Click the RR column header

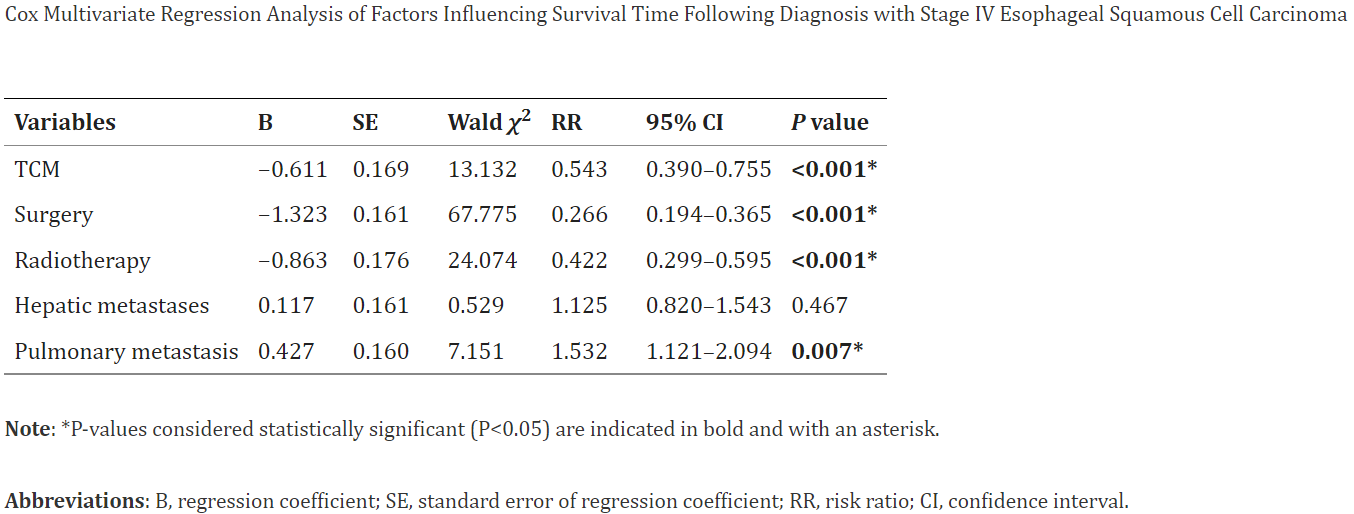coord(566,123)
